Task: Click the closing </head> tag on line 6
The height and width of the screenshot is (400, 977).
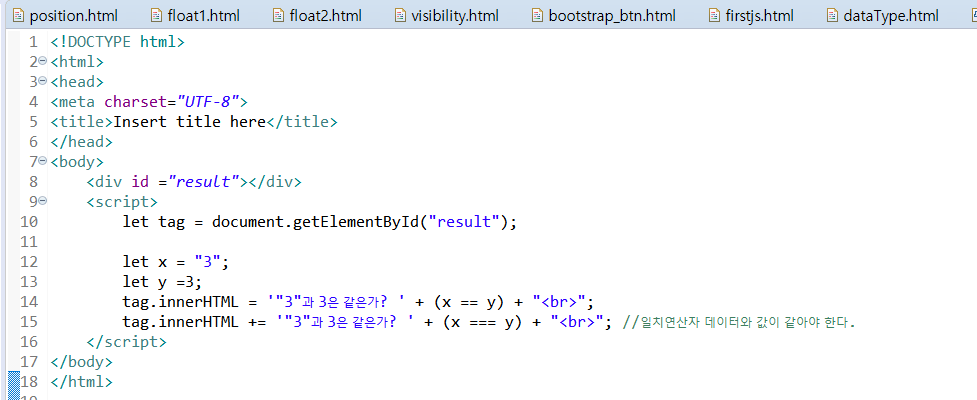Action: coord(82,141)
